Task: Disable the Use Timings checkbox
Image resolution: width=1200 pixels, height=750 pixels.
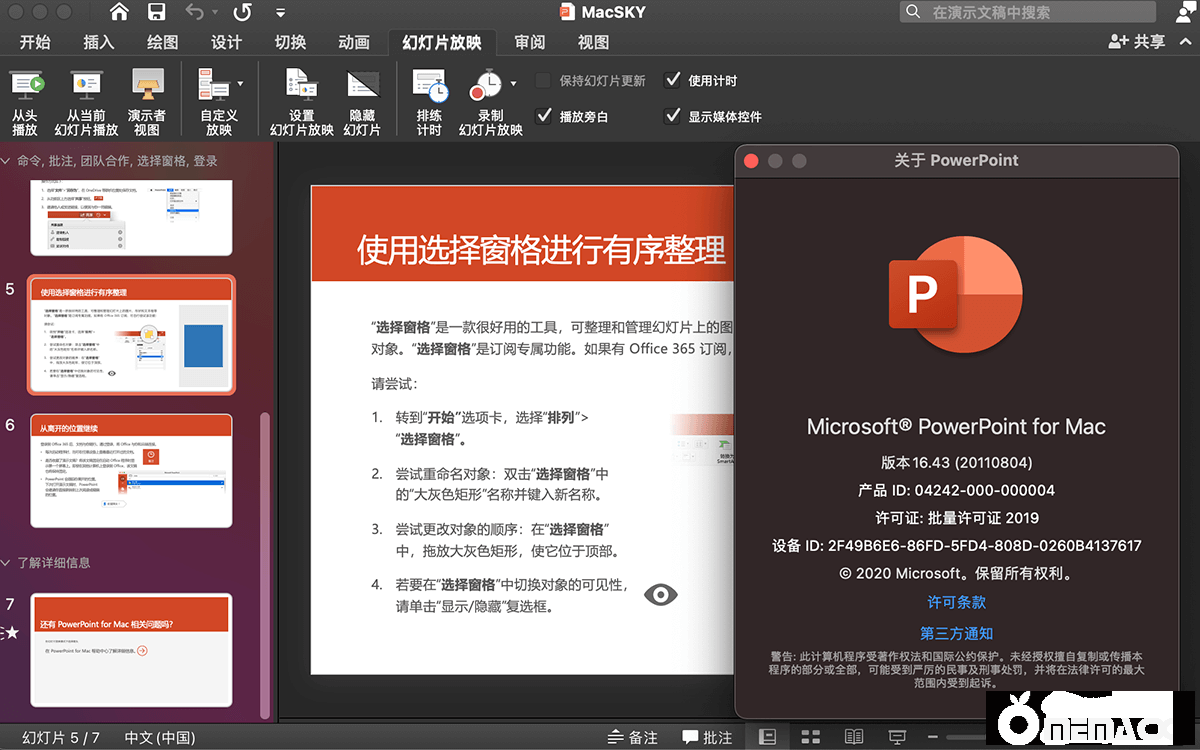Action: (673, 80)
